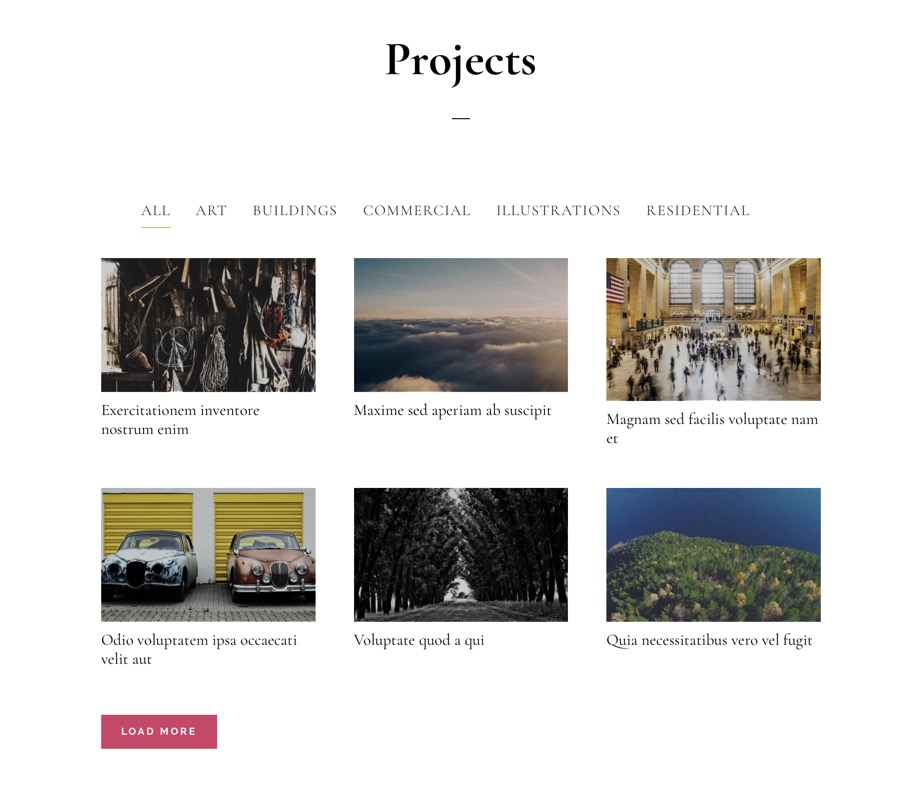The width and height of the screenshot is (902, 790).
Task: Open "Maxime sed aperiam ab suscipit" link
Action: [453, 411]
